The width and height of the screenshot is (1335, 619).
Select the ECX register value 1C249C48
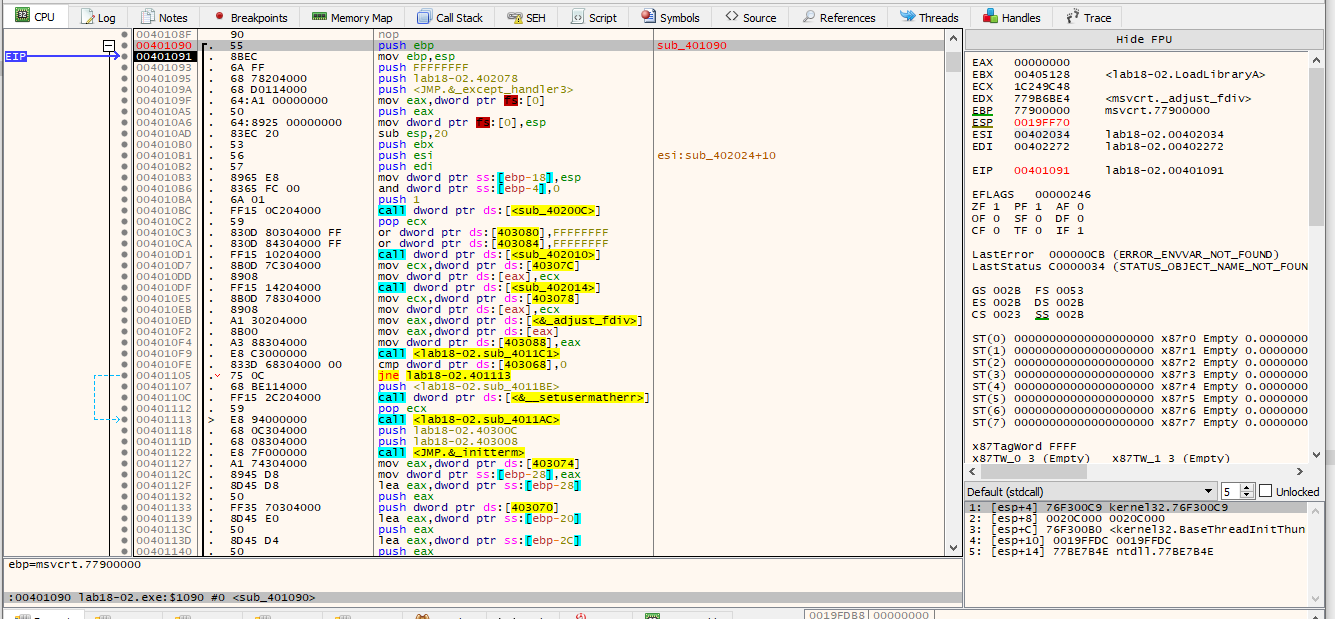coord(1041,86)
